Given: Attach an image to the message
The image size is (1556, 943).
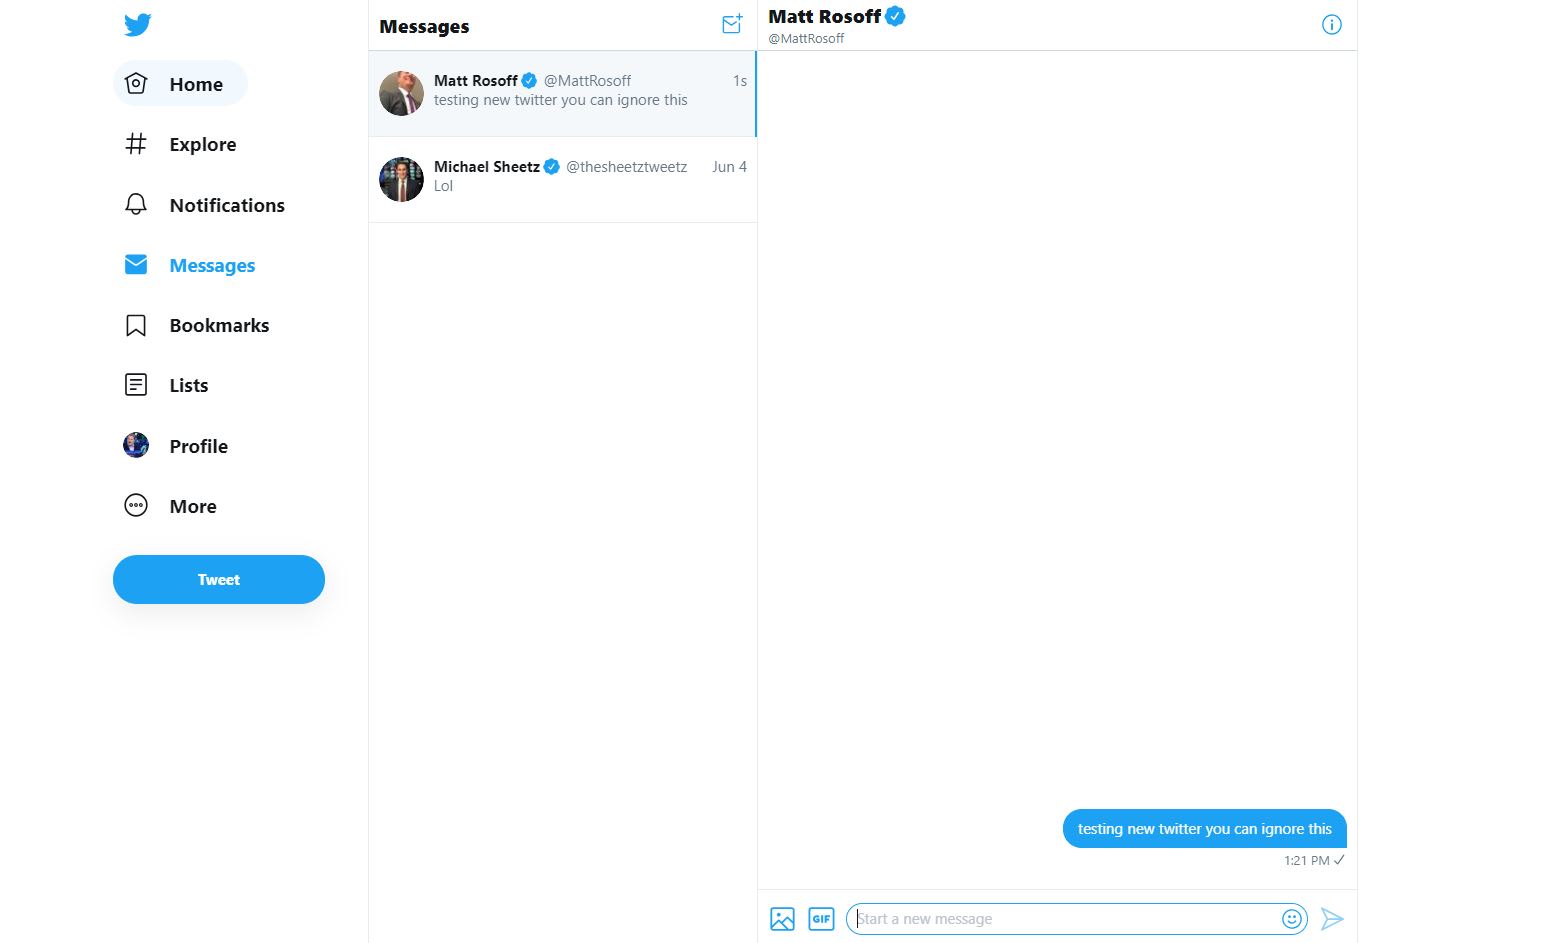Looking at the screenshot, I should pyautogui.click(x=782, y=918).
